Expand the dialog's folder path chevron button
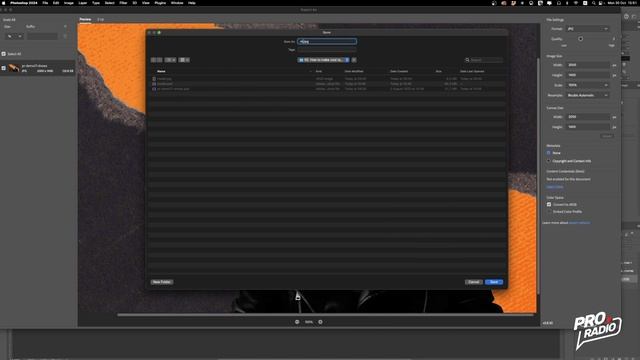 [x=354, y=60]
